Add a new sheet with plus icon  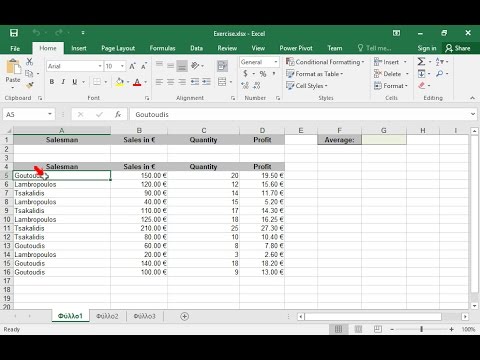tap(184, 316)
